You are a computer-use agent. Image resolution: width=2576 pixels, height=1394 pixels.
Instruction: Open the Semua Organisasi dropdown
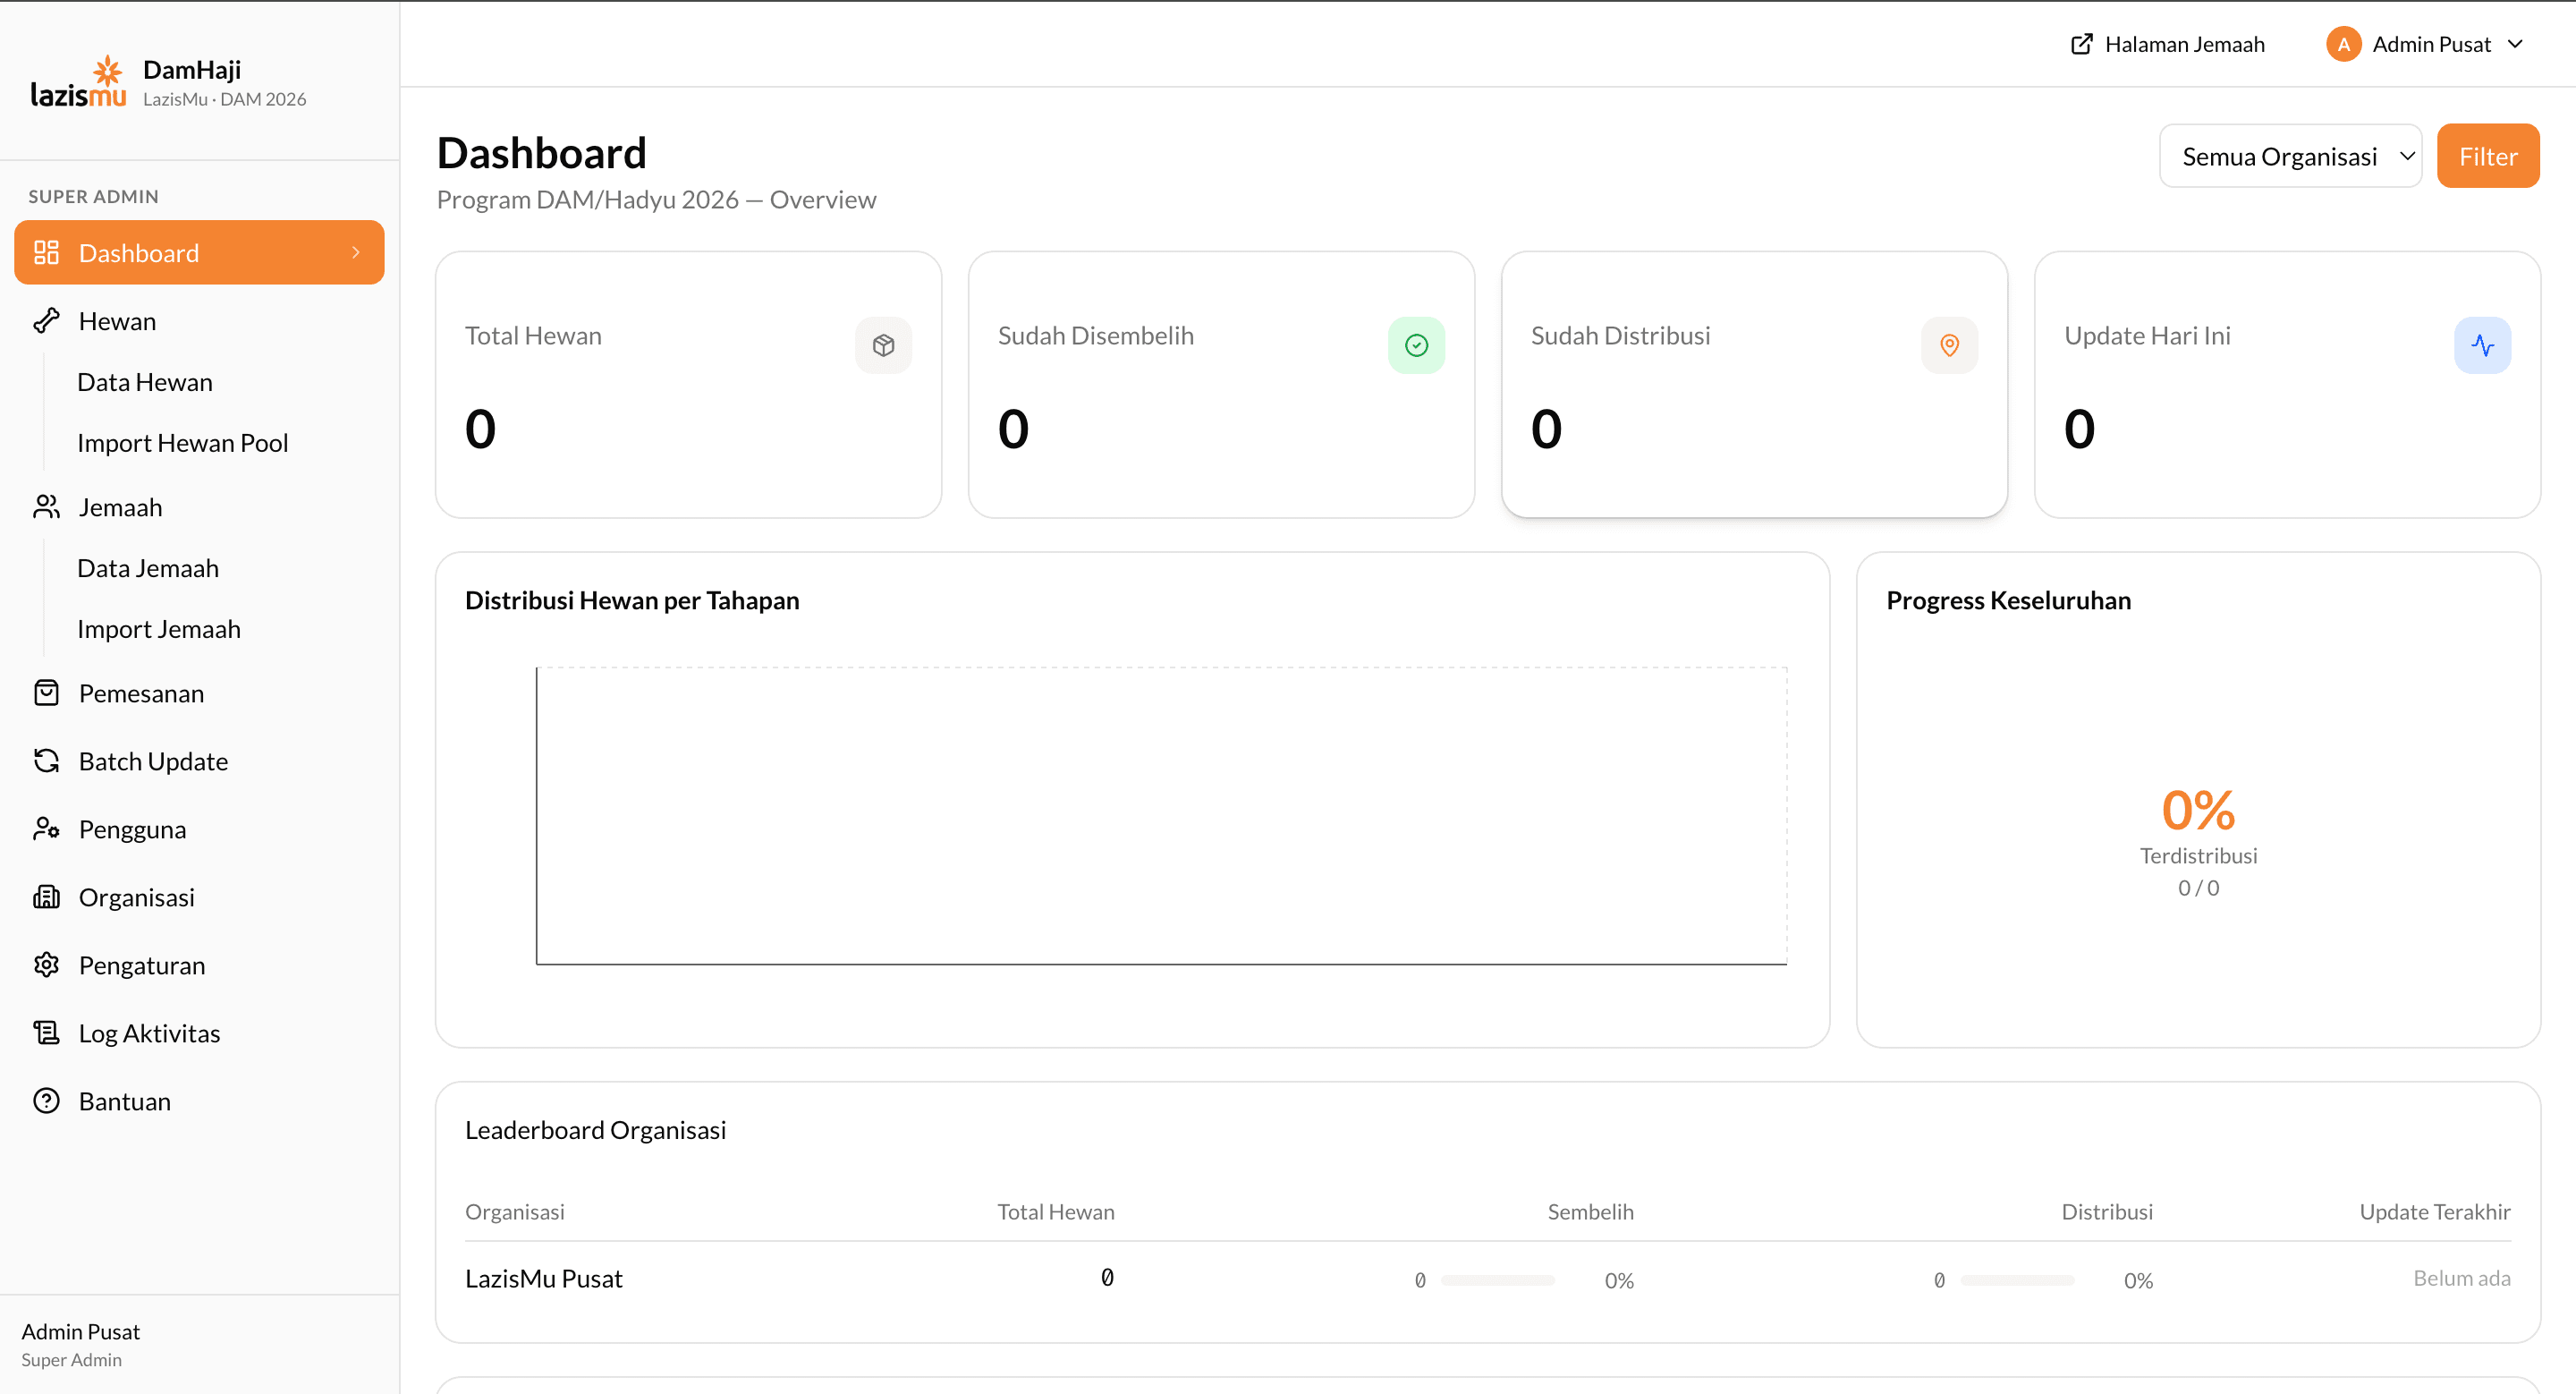click(x=2290, y=156)
